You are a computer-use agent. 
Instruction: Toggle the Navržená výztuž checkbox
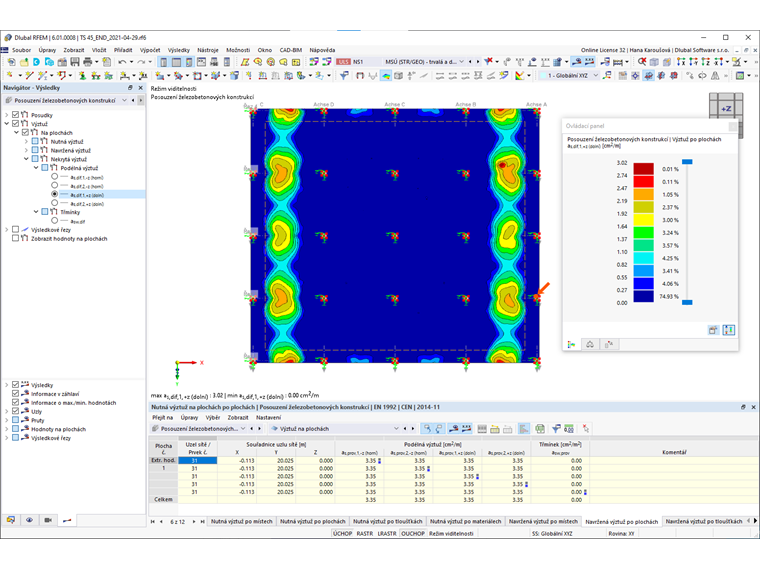(35, 150)
